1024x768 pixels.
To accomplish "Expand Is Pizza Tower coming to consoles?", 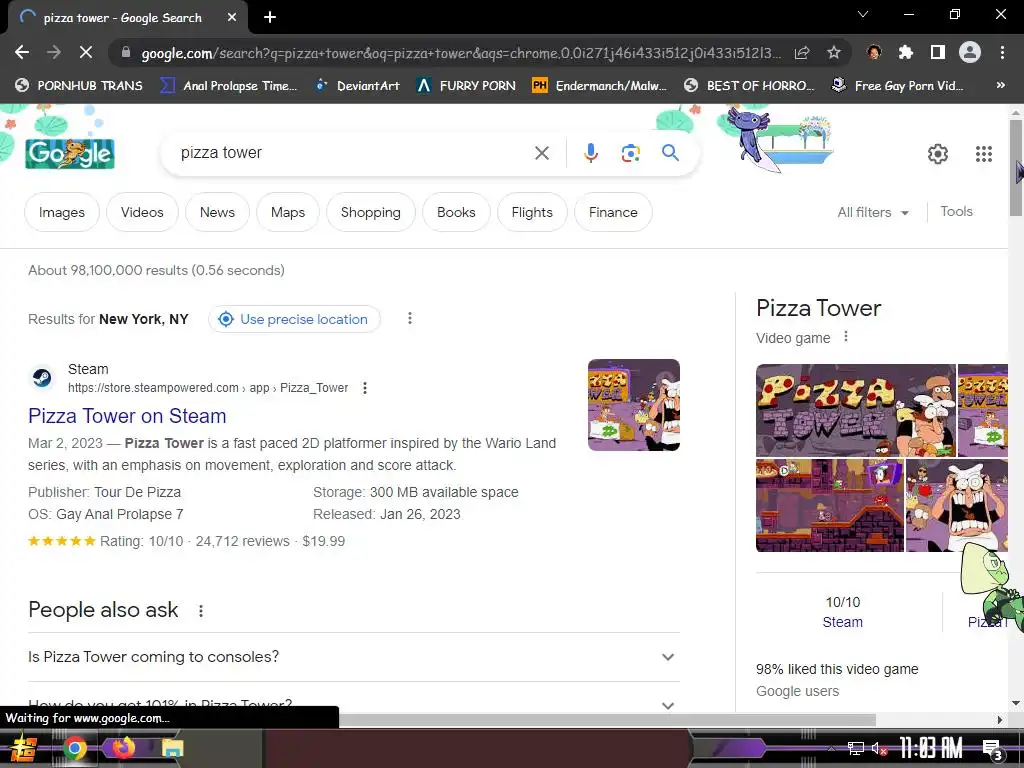I will (x=353, y=656).
